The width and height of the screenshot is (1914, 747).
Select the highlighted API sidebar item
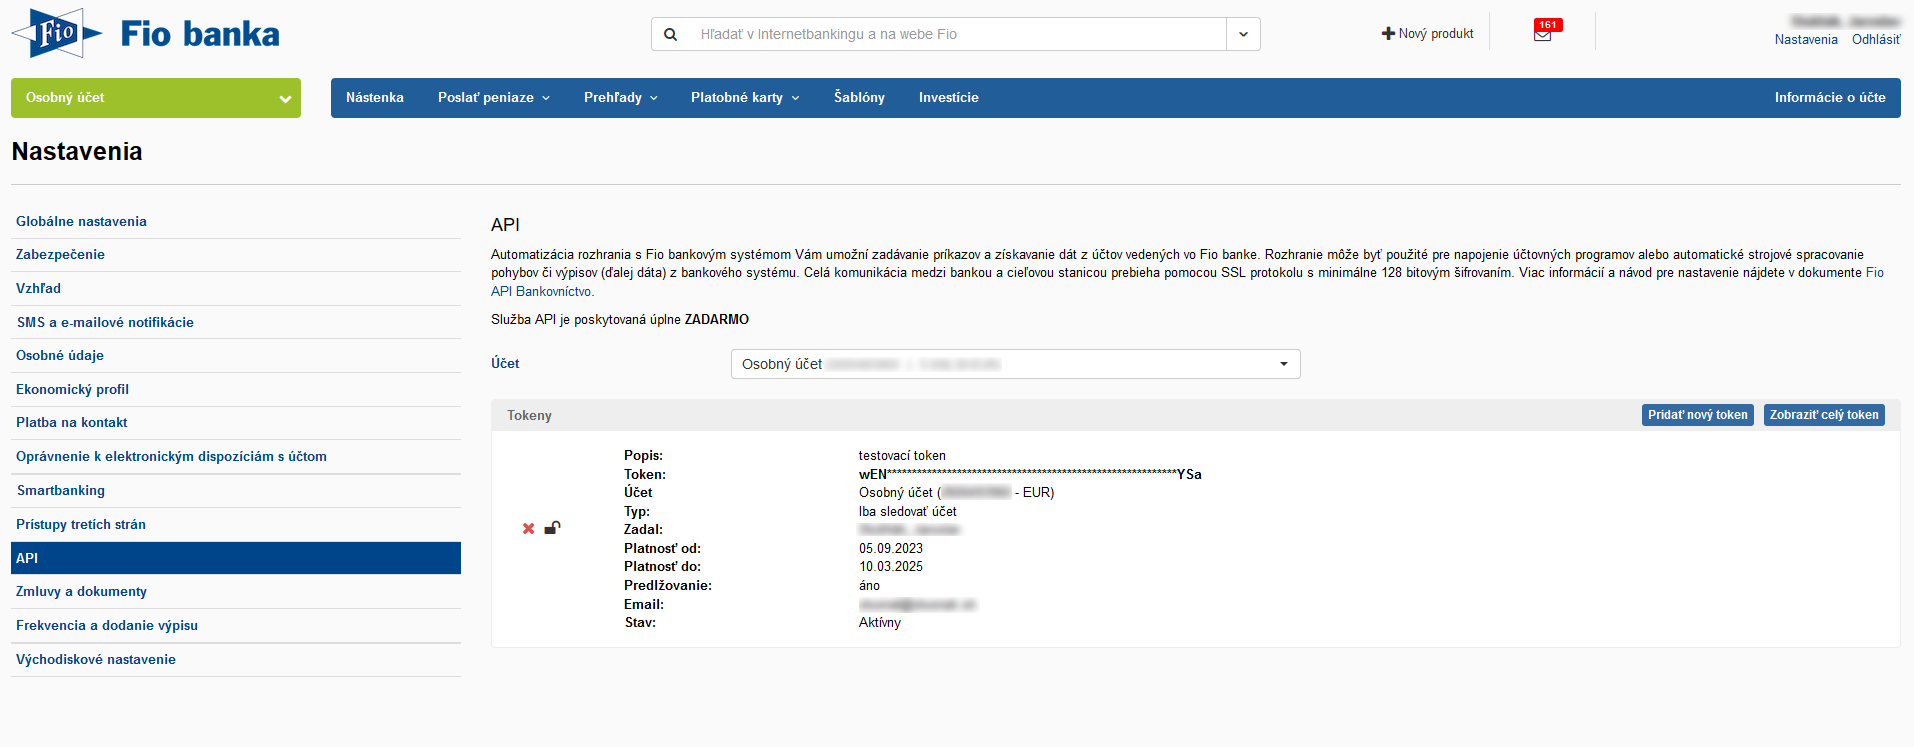[236, 558]
